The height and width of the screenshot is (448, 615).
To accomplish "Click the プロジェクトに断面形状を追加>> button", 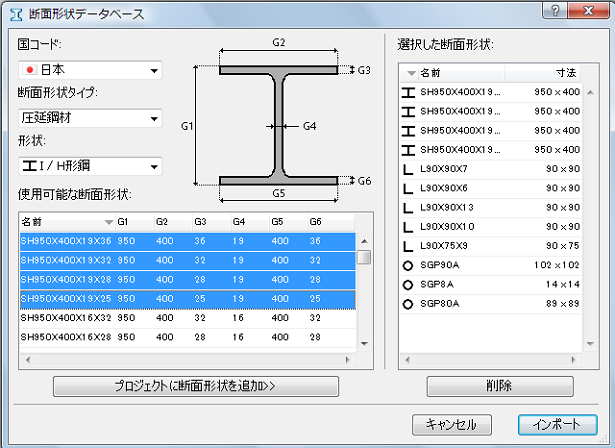I will pyautogui.click(x=196, y=386).
